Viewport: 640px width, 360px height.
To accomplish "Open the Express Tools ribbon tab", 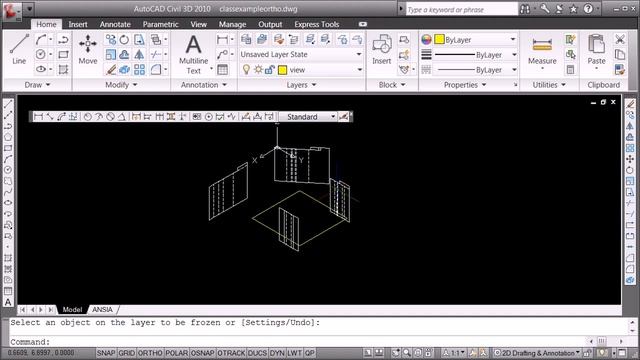I will 317,24.
